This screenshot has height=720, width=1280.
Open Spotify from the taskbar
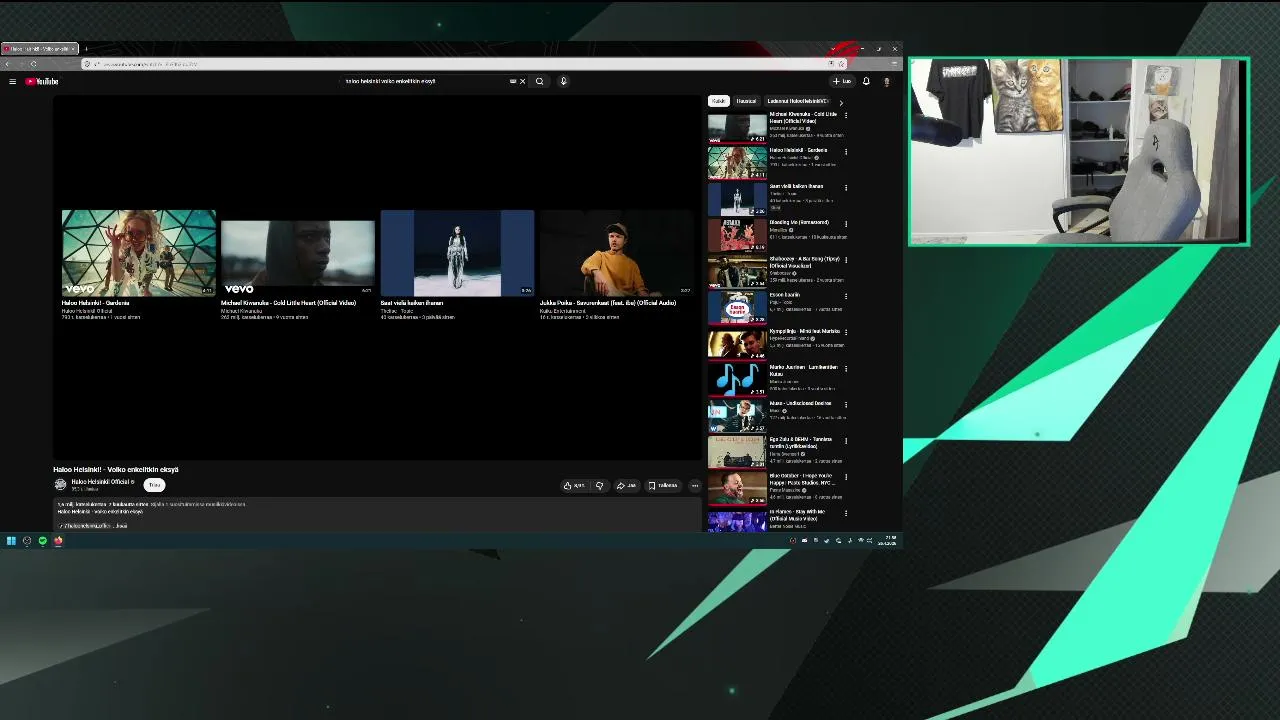point(42,541)
